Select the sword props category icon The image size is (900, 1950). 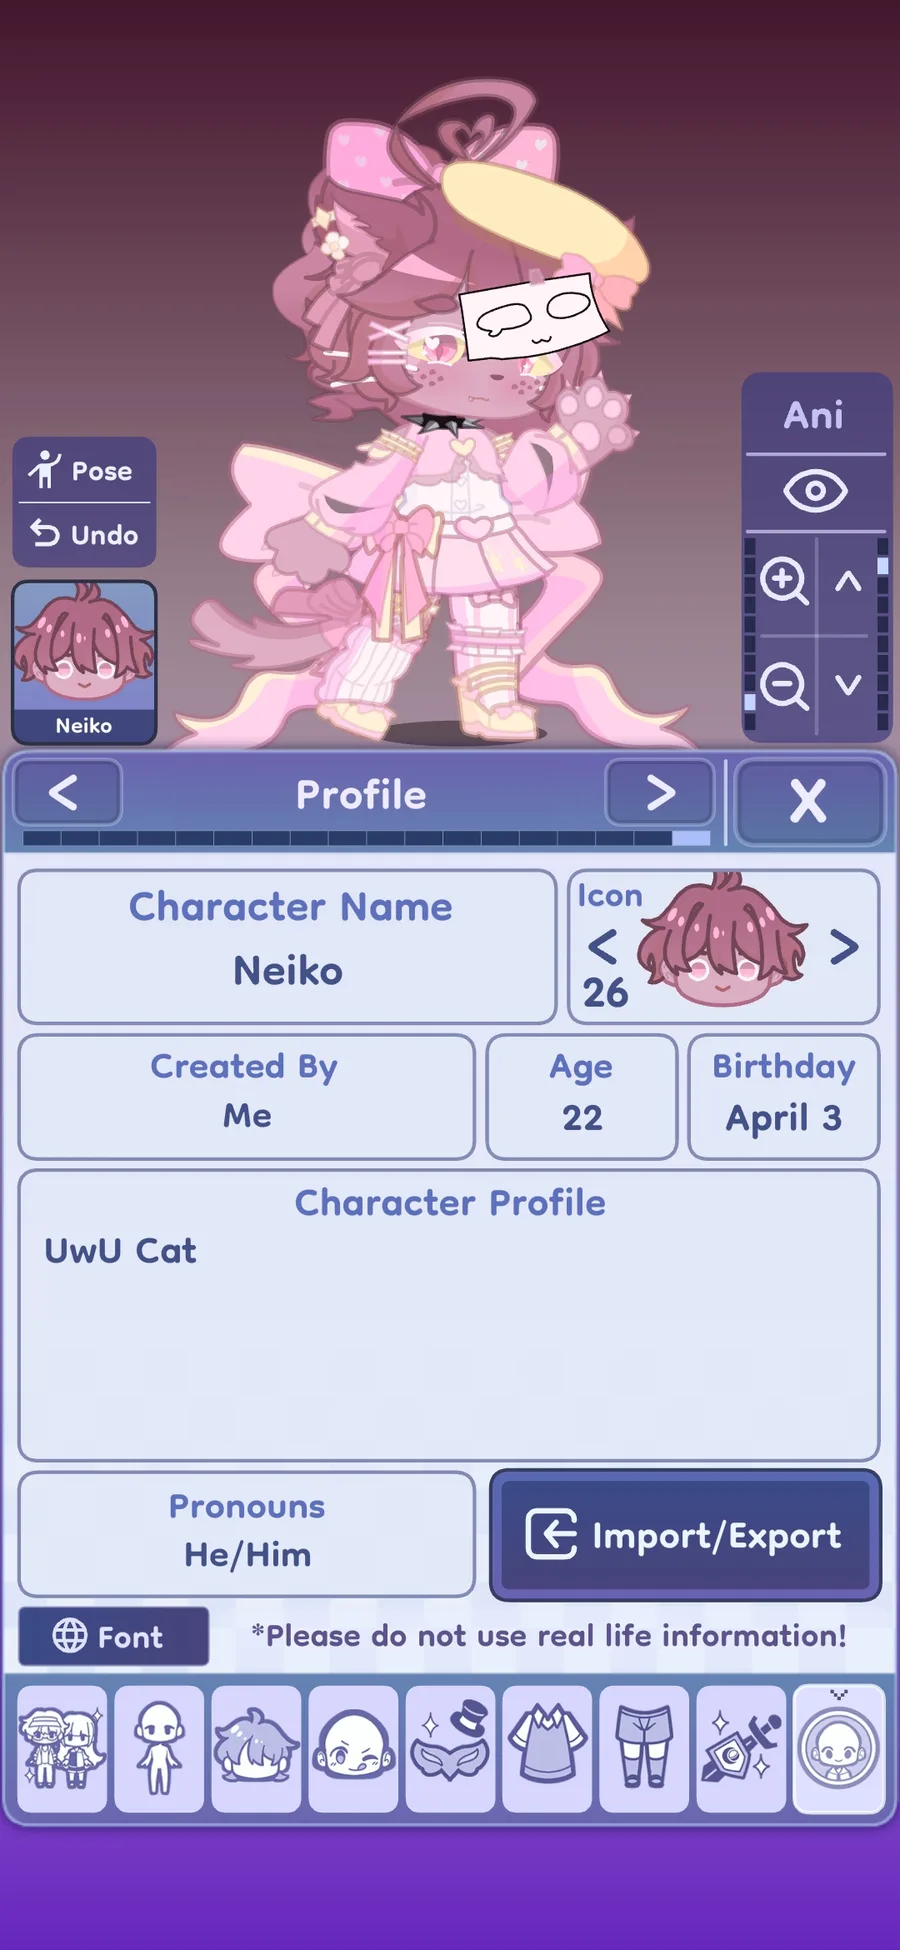pyautogui.click(x=741, y=1749)
